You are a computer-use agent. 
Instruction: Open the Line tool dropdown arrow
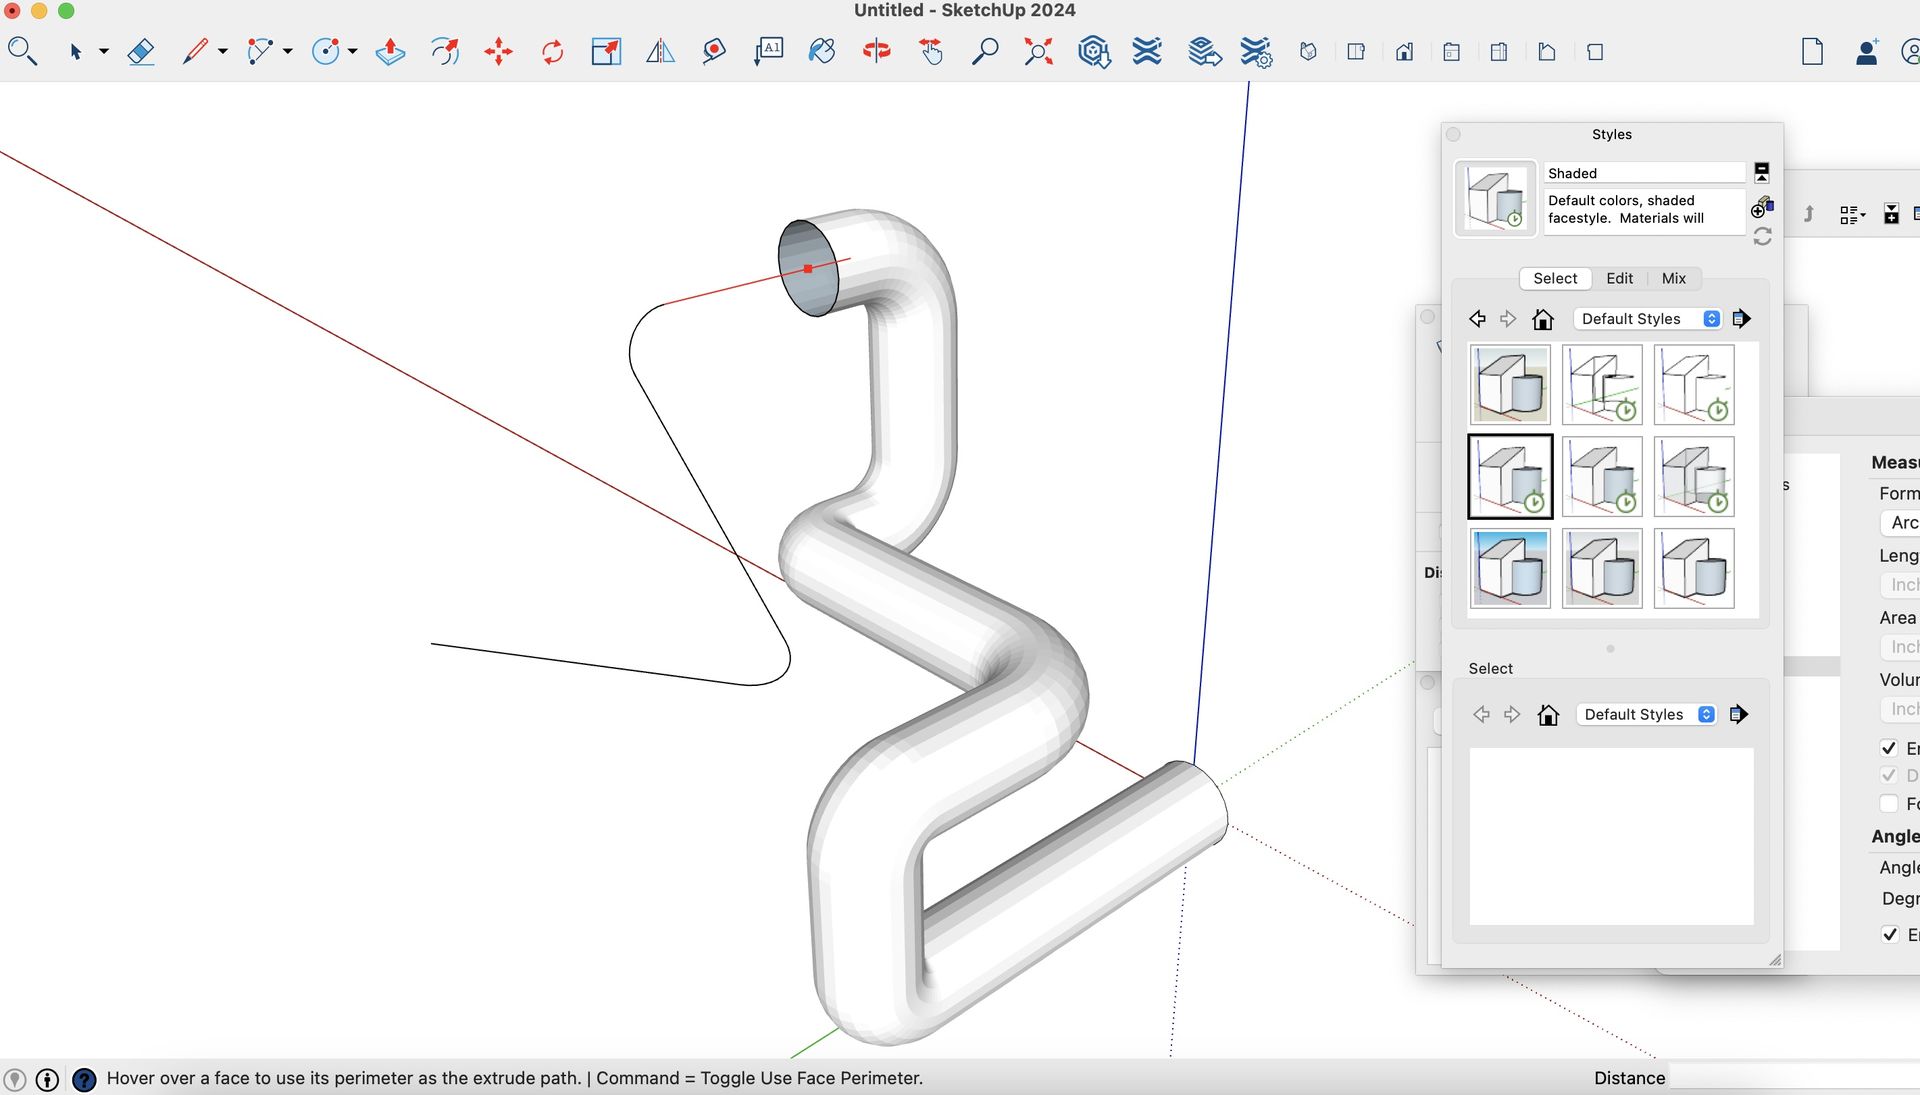pos(223,51)
